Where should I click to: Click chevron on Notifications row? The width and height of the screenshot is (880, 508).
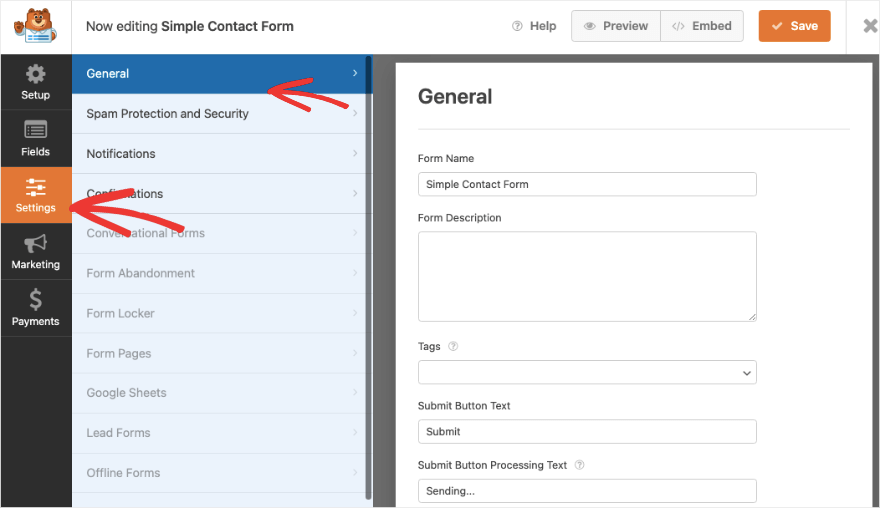pyautogui.click(x=355, y=153)
